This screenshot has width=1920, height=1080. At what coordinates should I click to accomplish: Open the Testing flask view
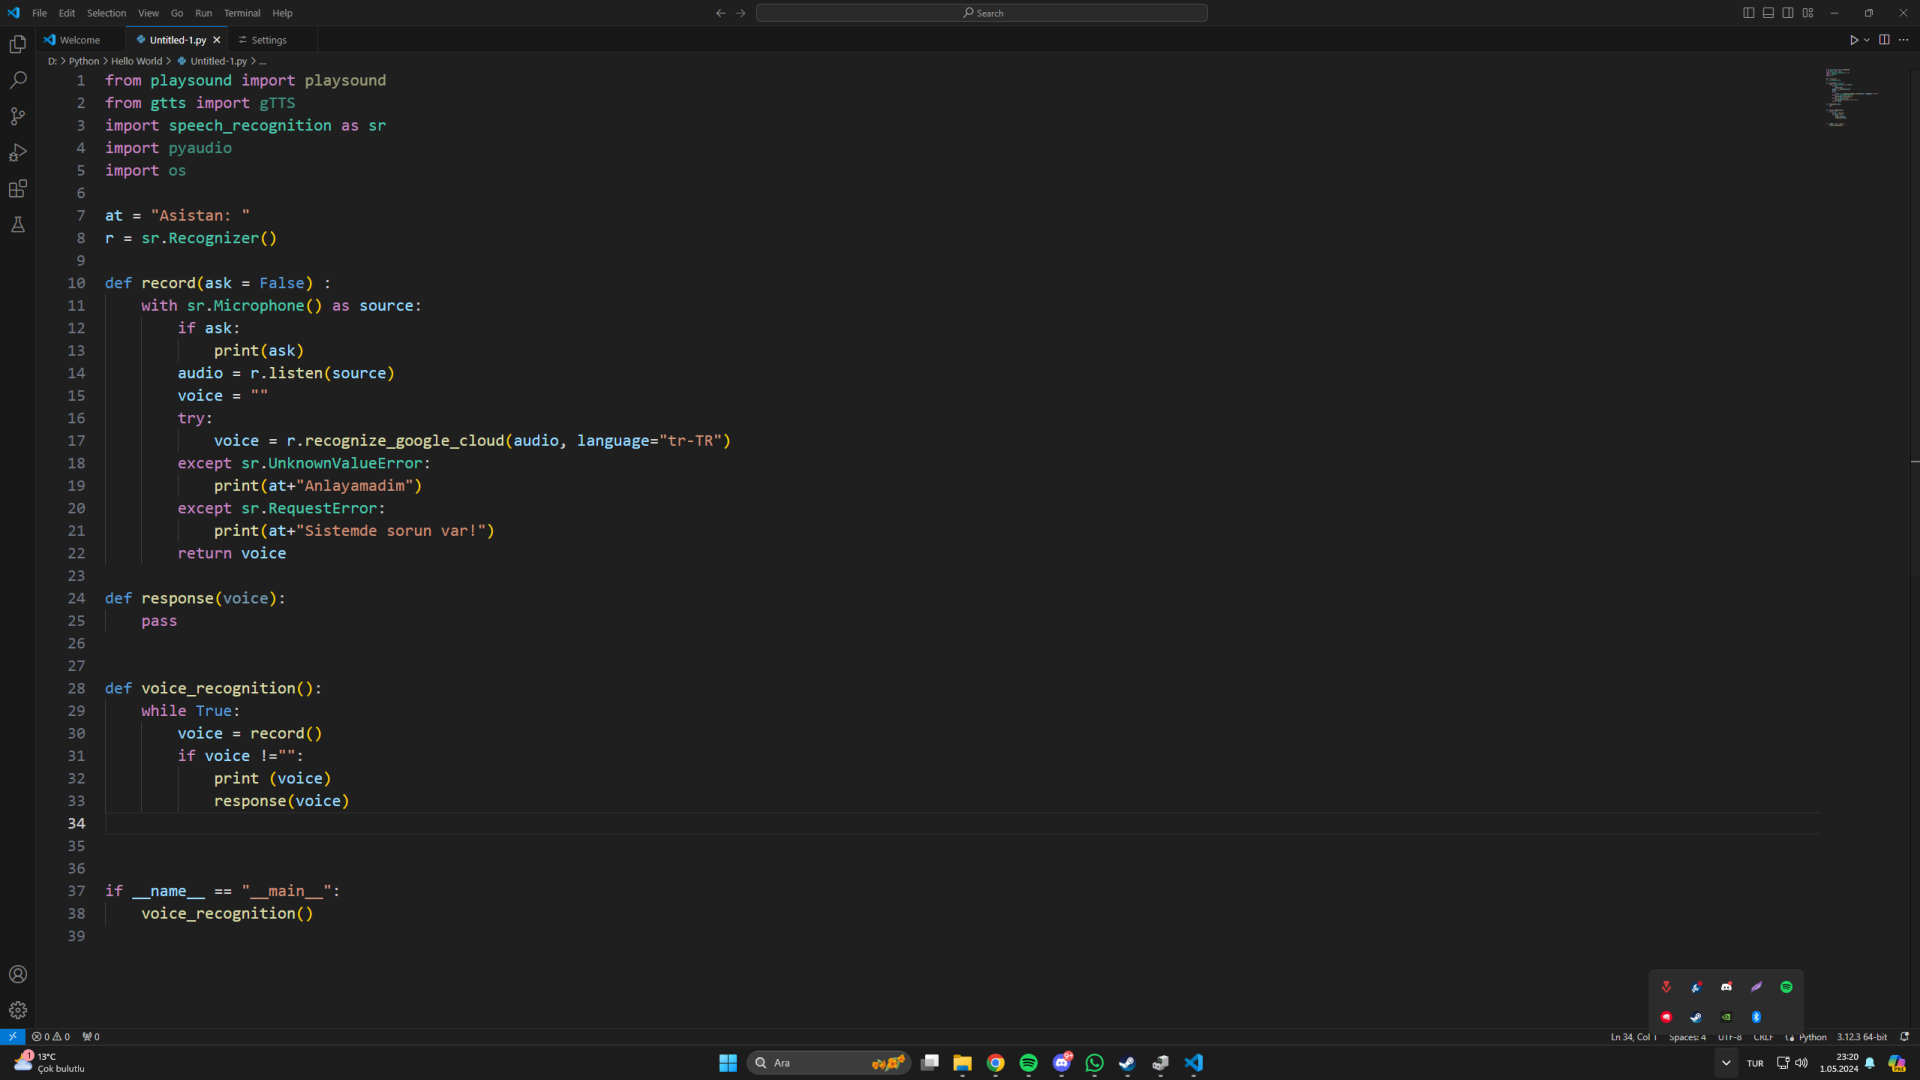(18, 225)
